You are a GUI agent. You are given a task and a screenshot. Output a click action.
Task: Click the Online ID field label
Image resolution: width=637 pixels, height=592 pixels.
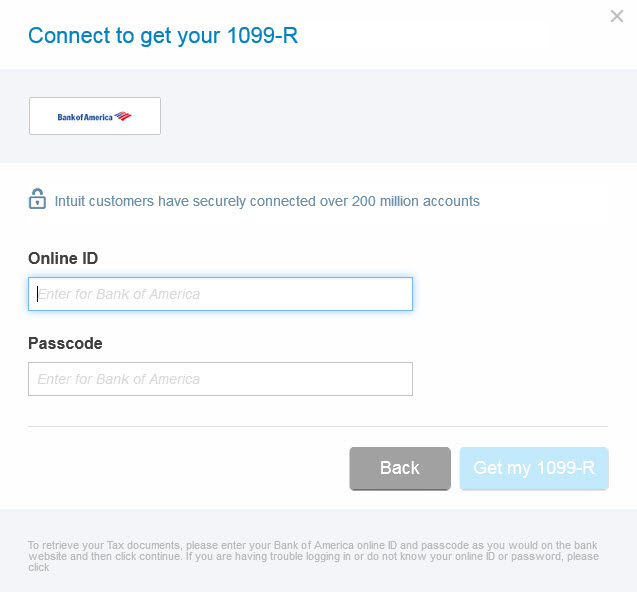tap(63, 258)
